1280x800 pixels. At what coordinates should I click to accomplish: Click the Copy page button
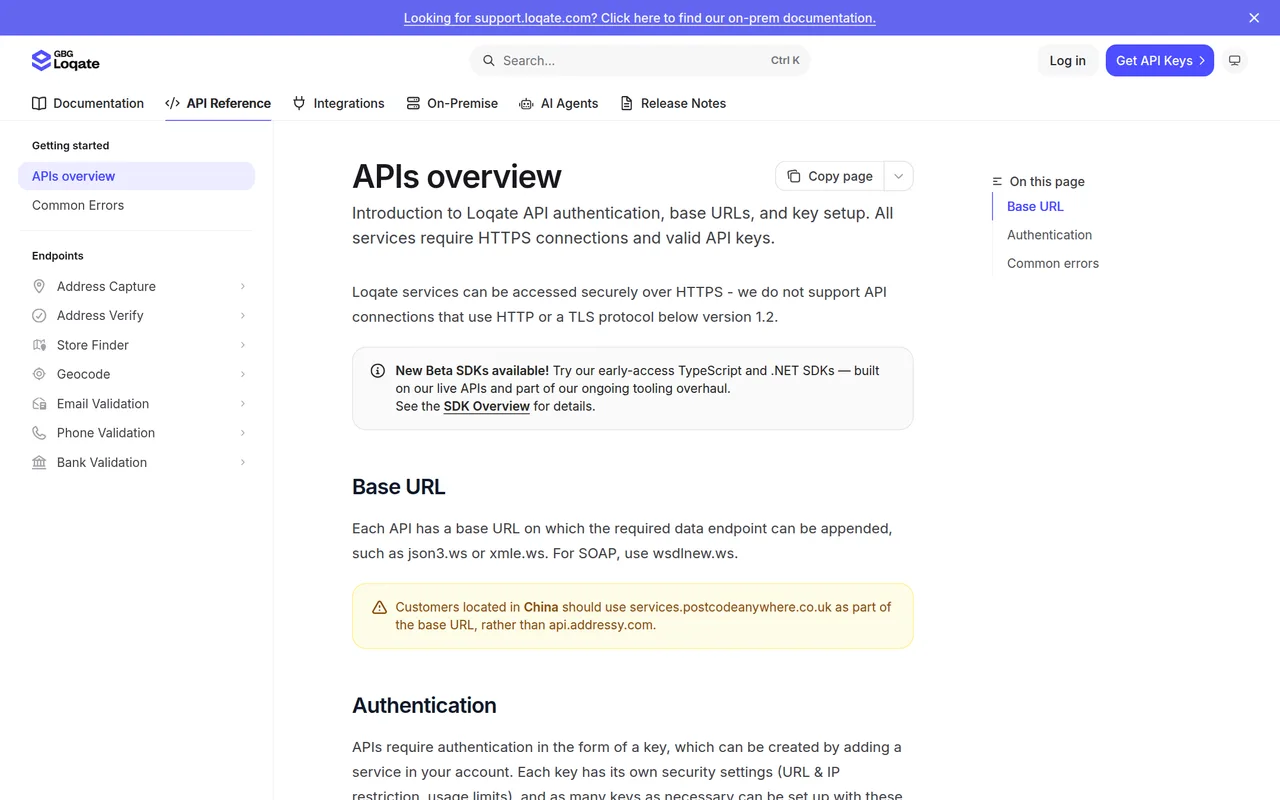[x=830, y=176]
